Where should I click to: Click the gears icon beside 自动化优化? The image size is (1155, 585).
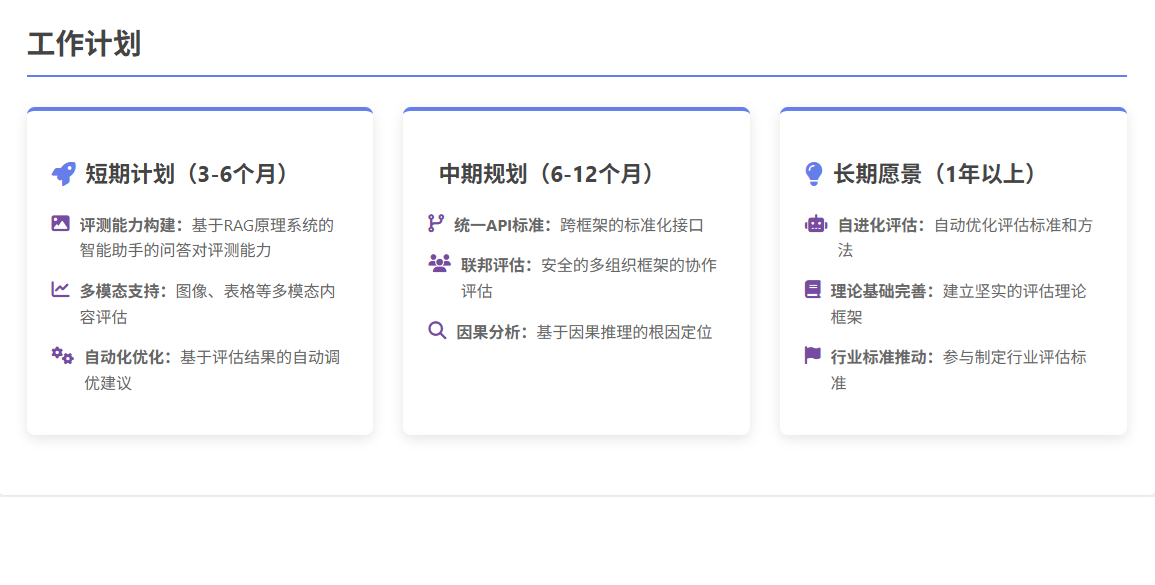(63, 356)
